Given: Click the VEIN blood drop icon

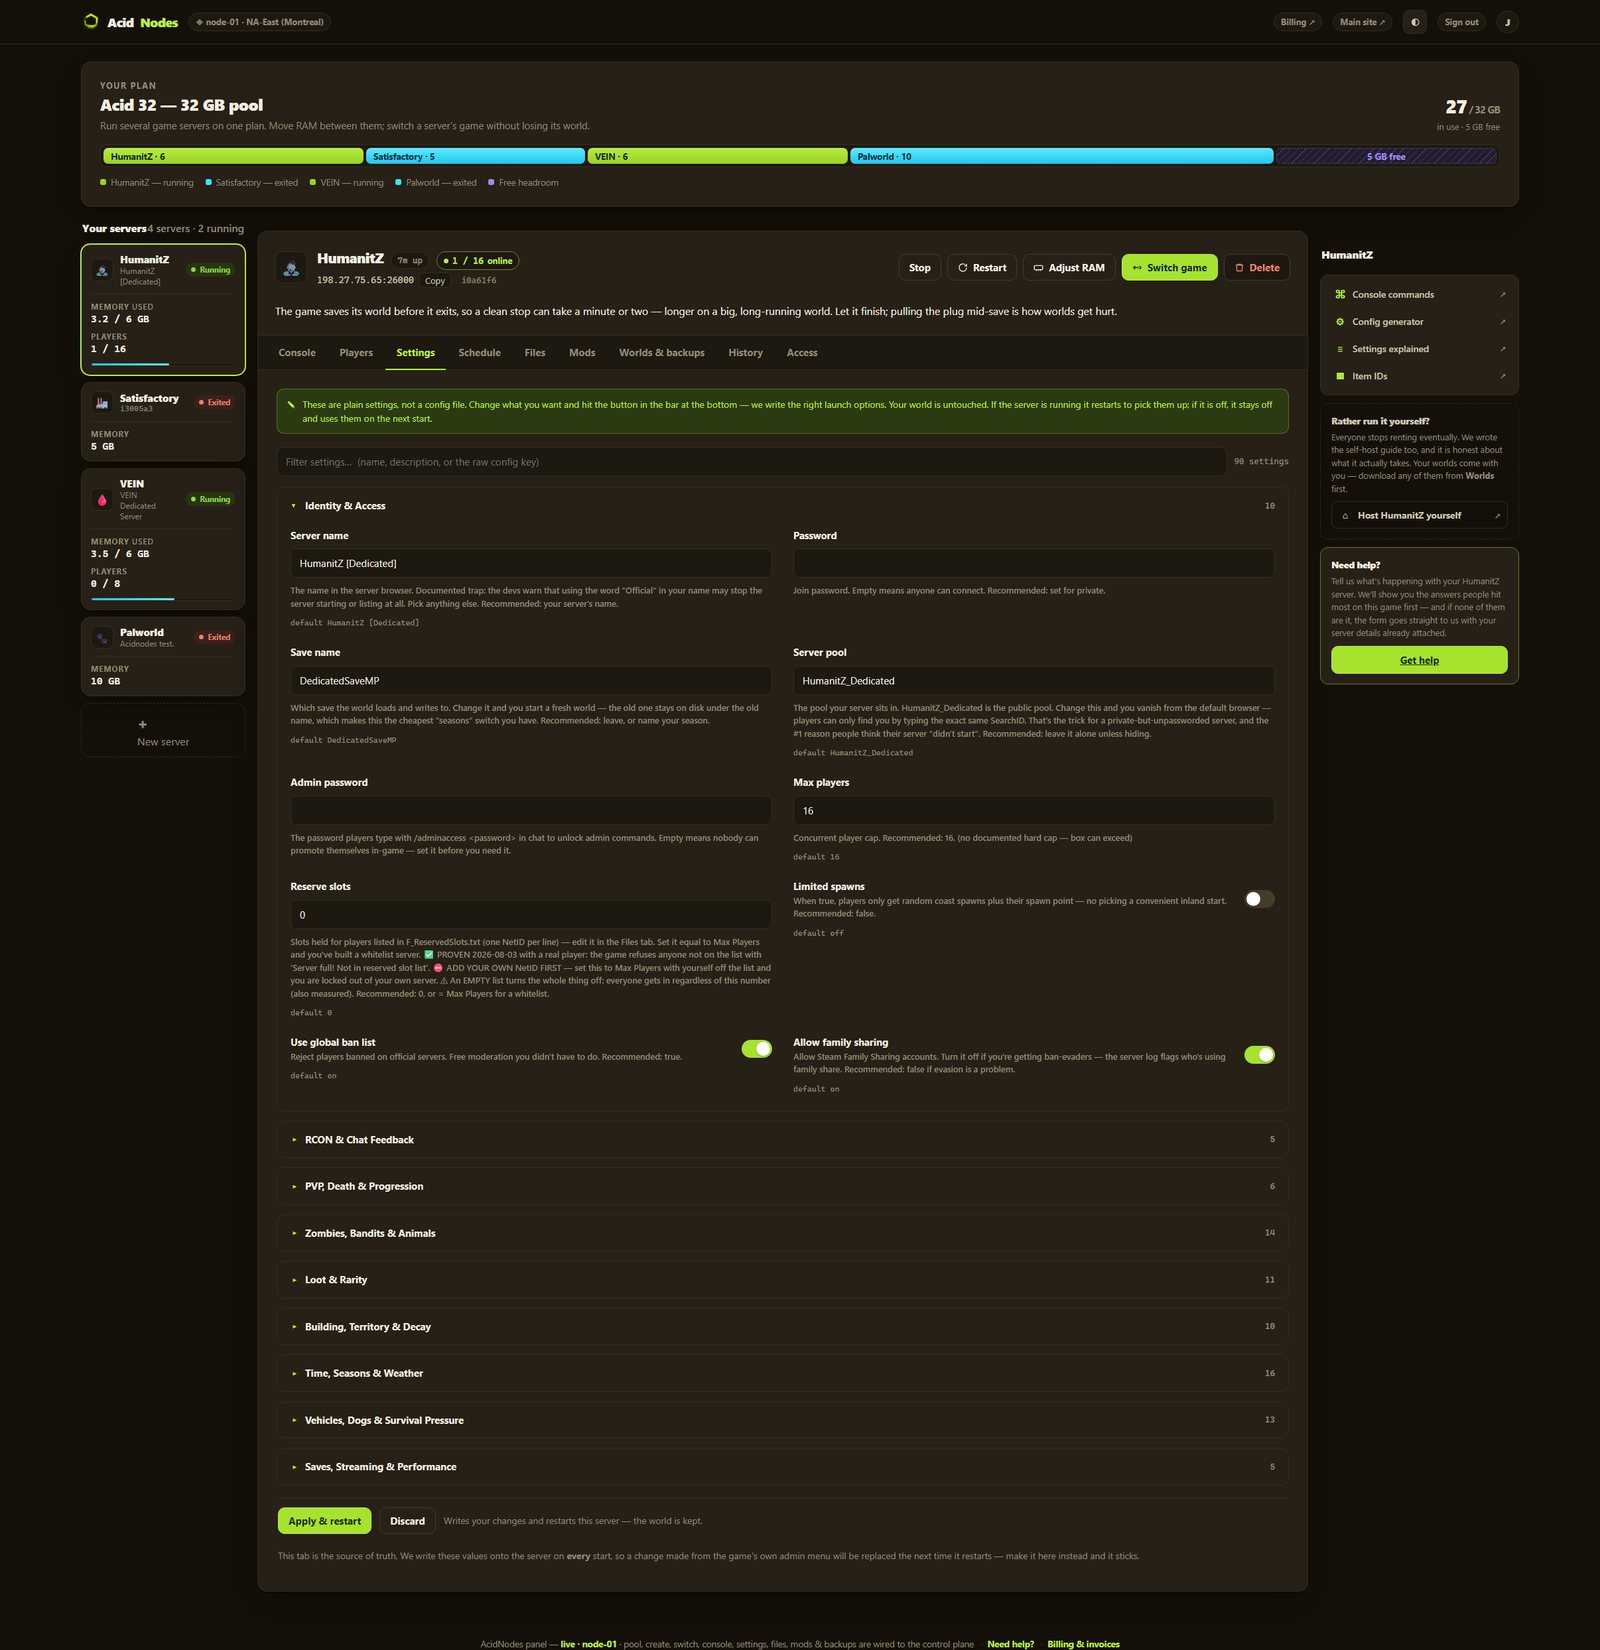Looking at the screenshot, I should (x=102, y=499).
